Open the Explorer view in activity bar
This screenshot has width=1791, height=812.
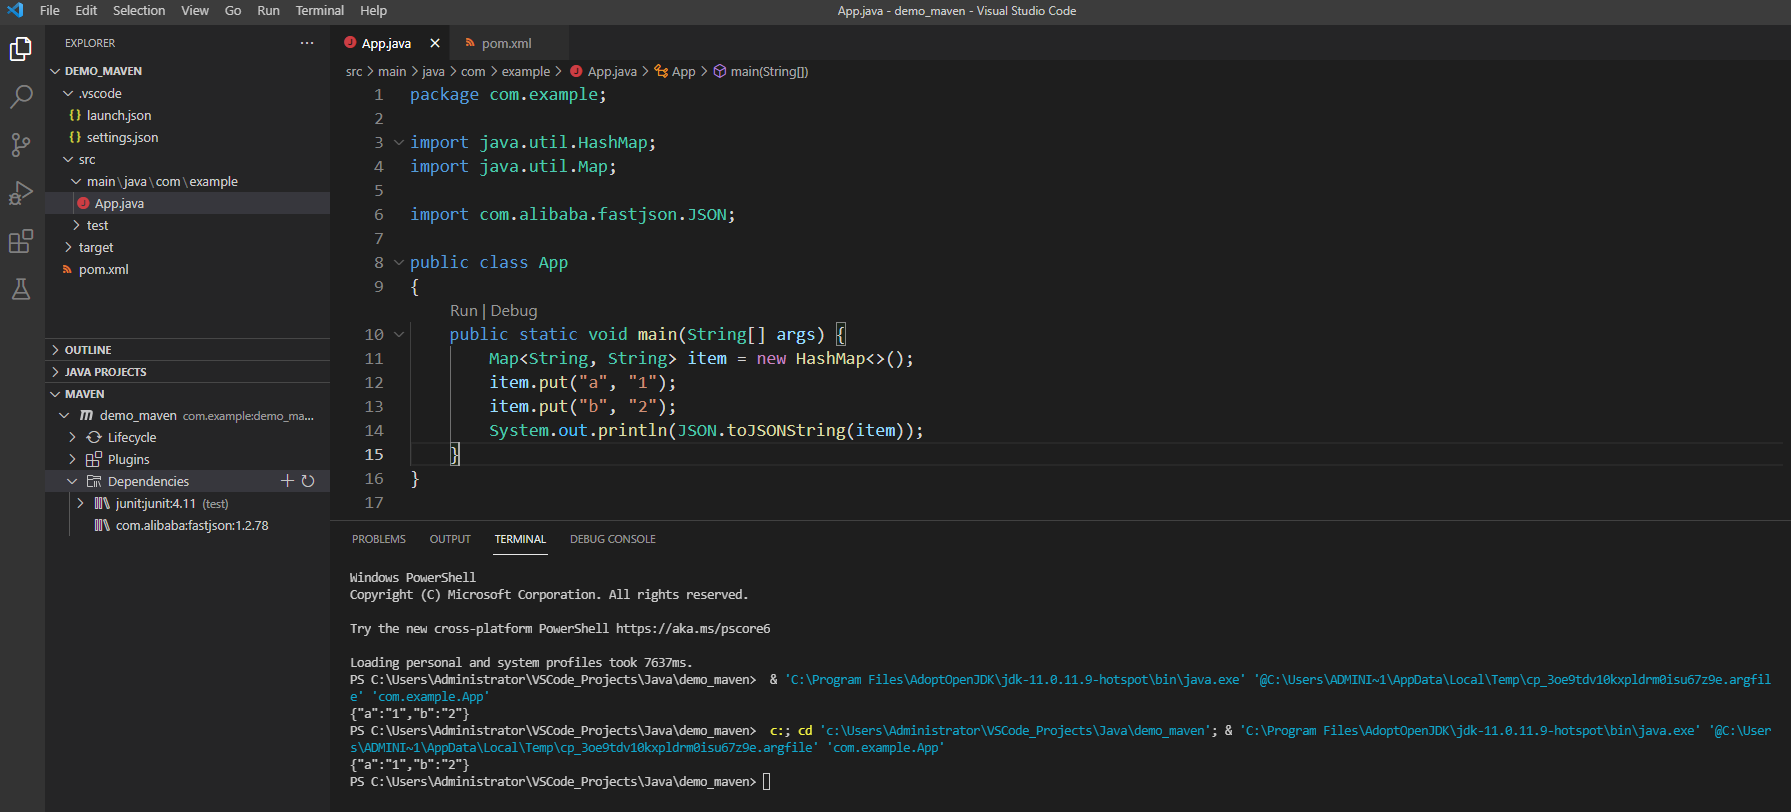coord(21,49)
